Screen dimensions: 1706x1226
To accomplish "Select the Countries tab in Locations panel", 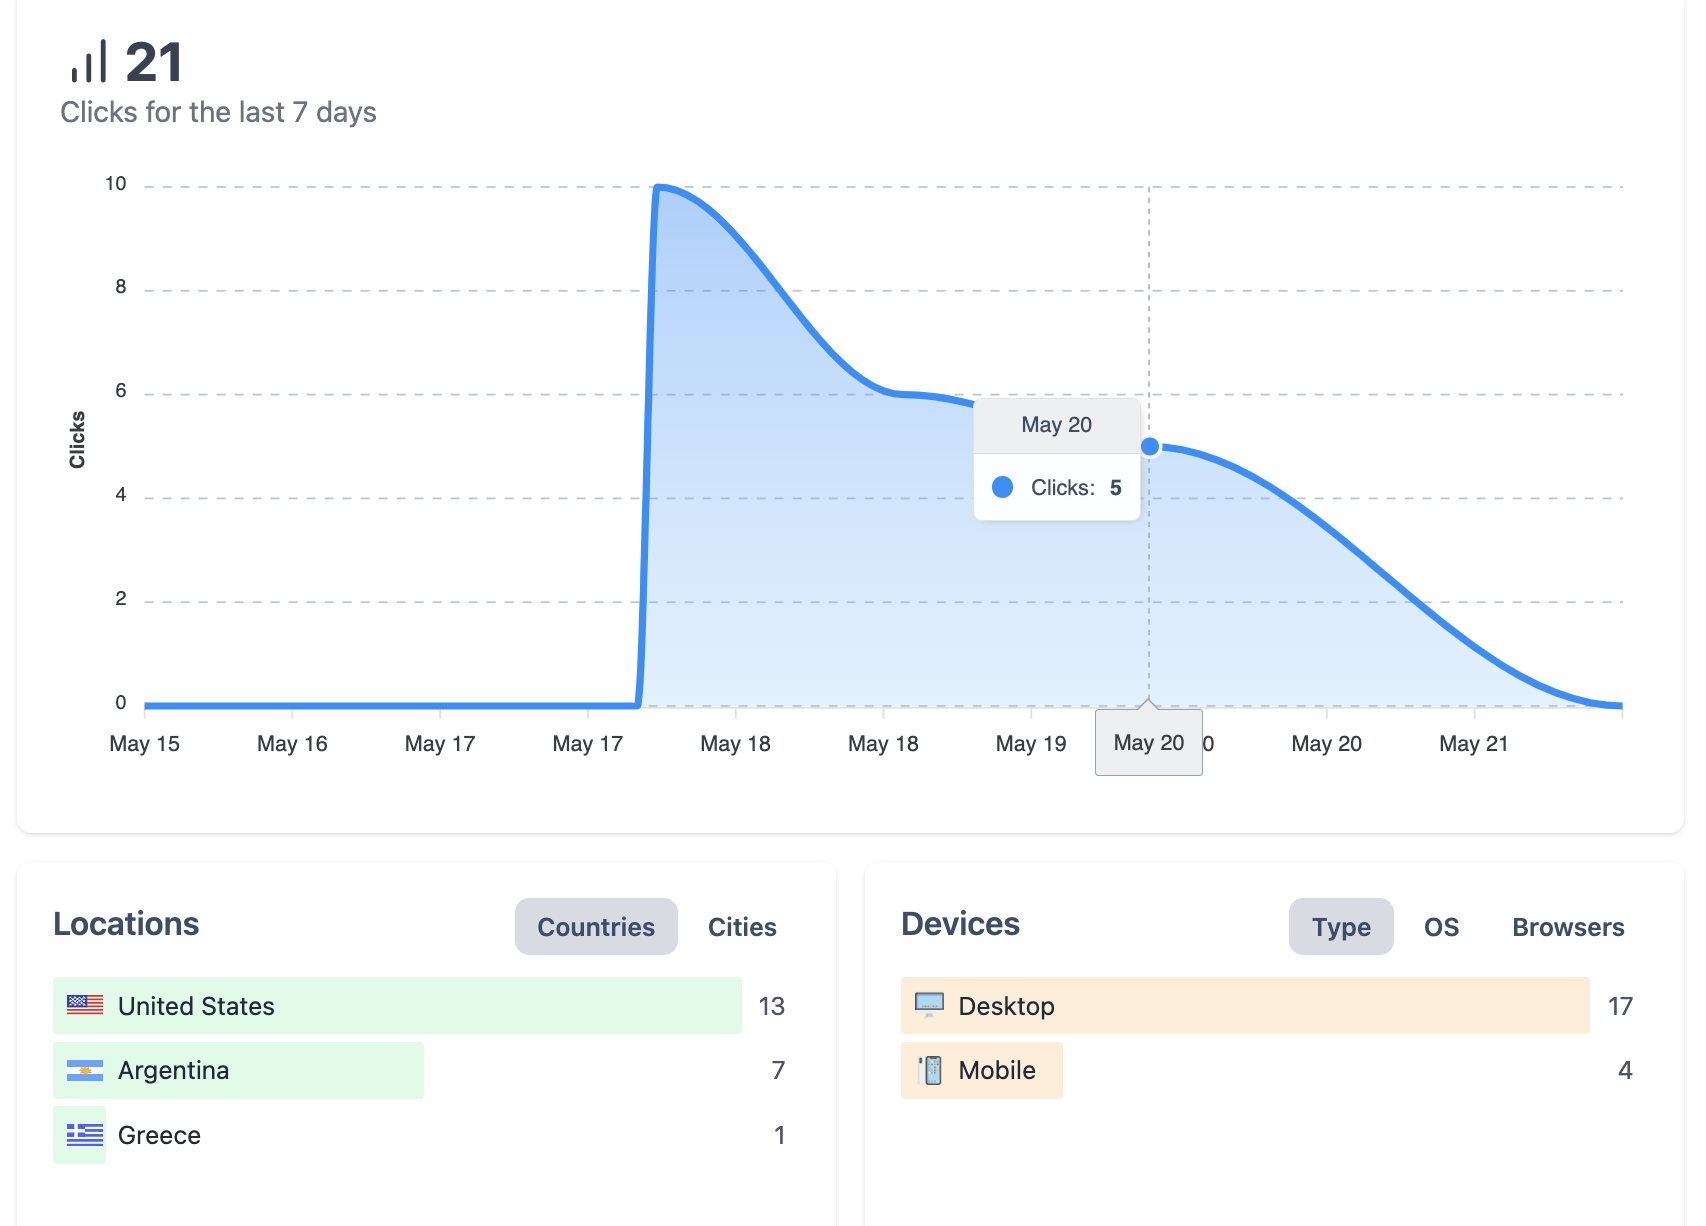I will 595,927.
